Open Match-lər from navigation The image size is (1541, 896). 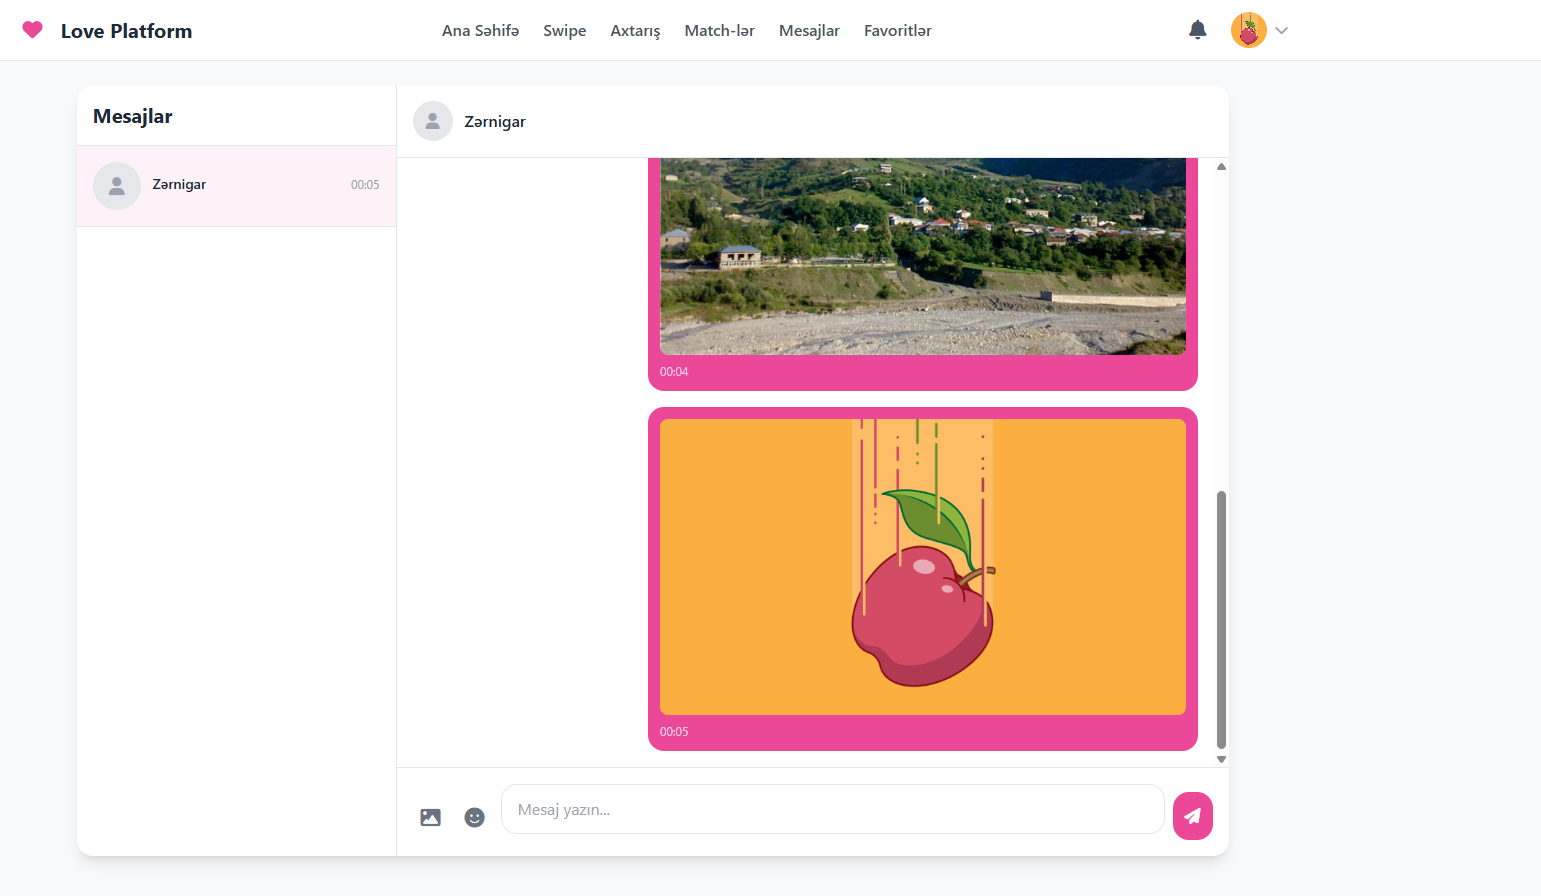click(719, 31)
